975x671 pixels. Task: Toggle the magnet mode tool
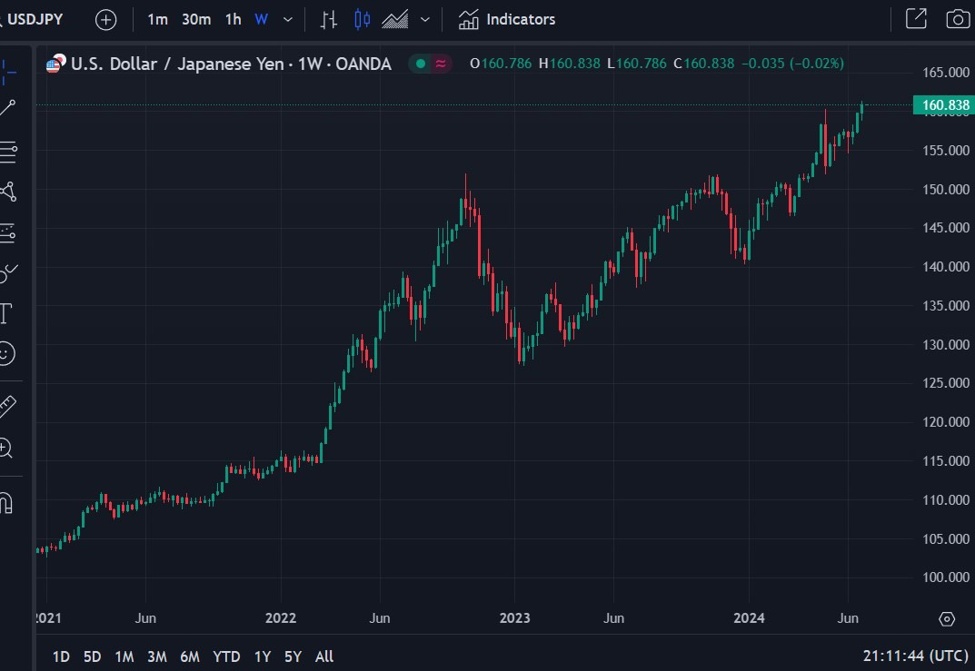6,502
